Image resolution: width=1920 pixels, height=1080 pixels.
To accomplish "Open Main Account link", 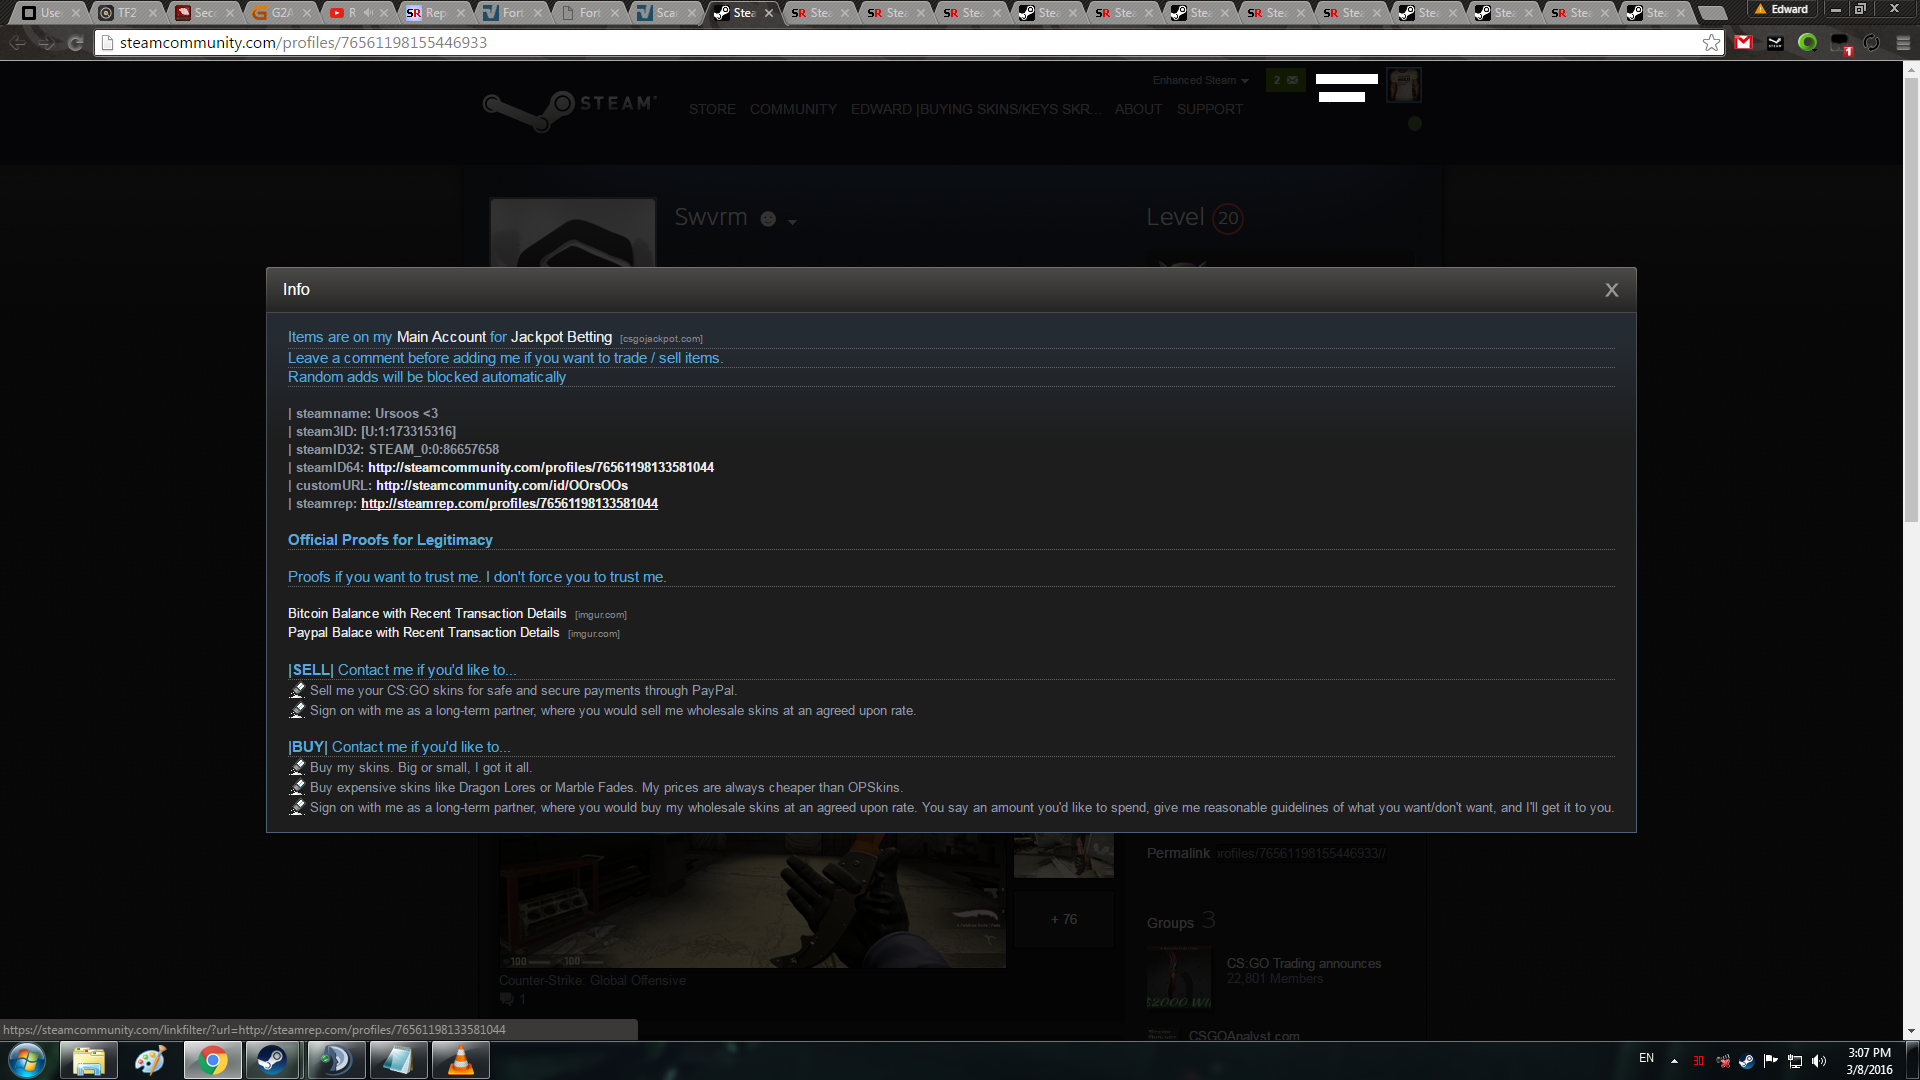I will (x=441, y=338).
